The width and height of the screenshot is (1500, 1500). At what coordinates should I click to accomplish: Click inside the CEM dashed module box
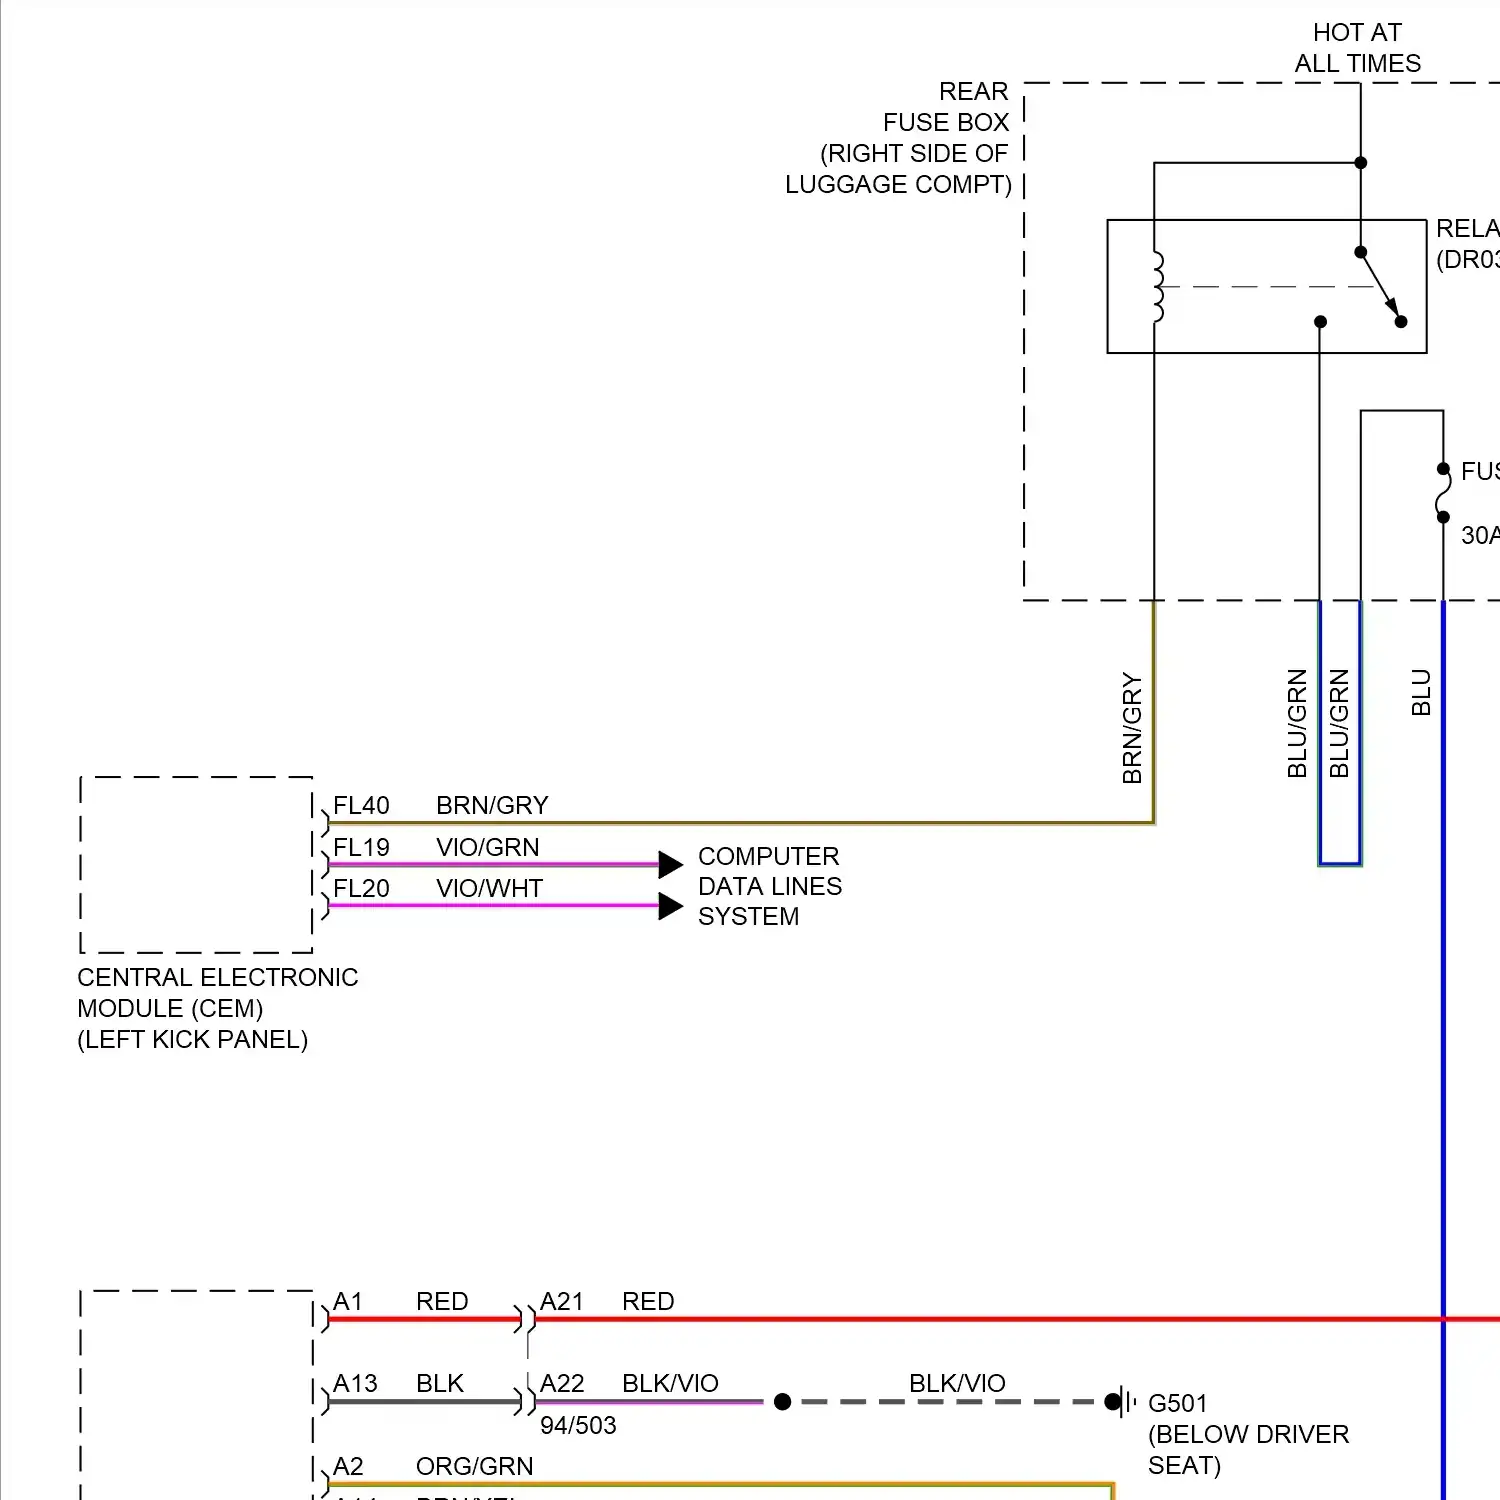click(x=196, y=865)
